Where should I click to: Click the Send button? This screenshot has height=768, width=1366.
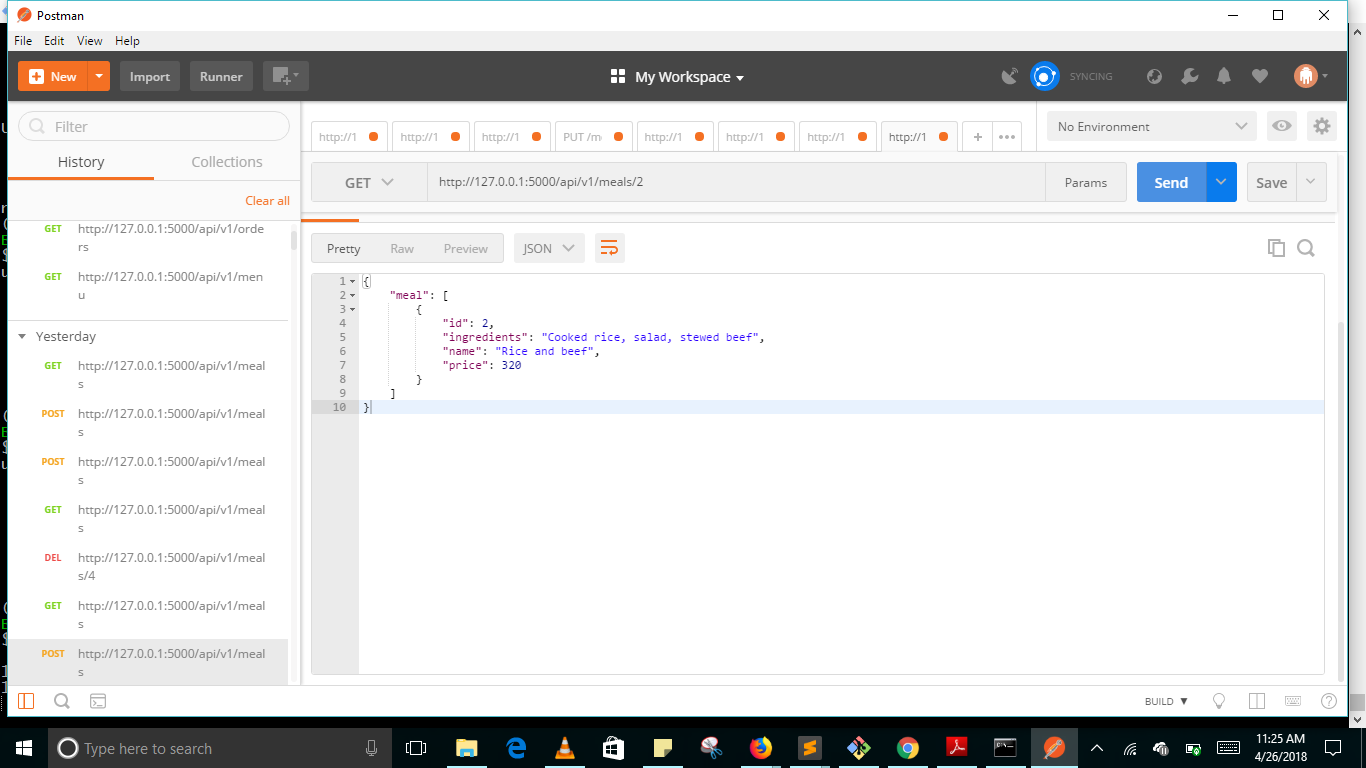tap(1172, 182)
